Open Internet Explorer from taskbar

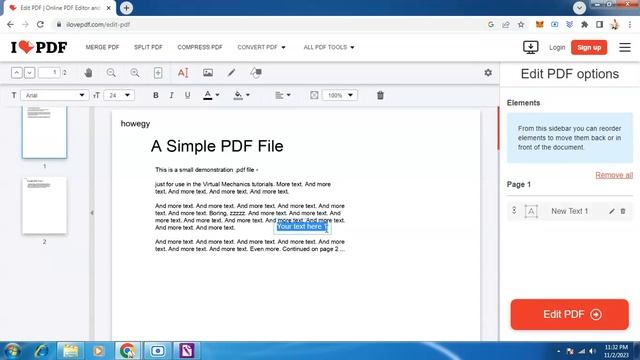(42, 351)
